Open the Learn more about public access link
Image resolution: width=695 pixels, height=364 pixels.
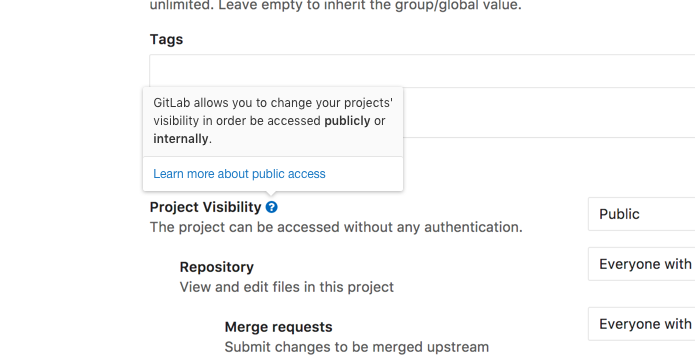[x=239, y=174]
